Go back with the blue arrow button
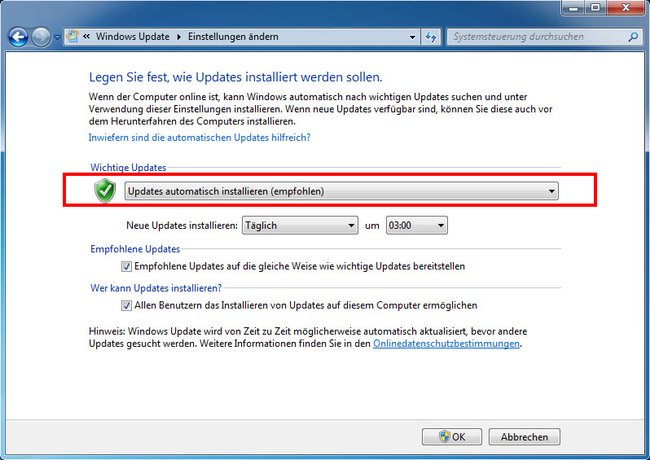 point(18,37)
